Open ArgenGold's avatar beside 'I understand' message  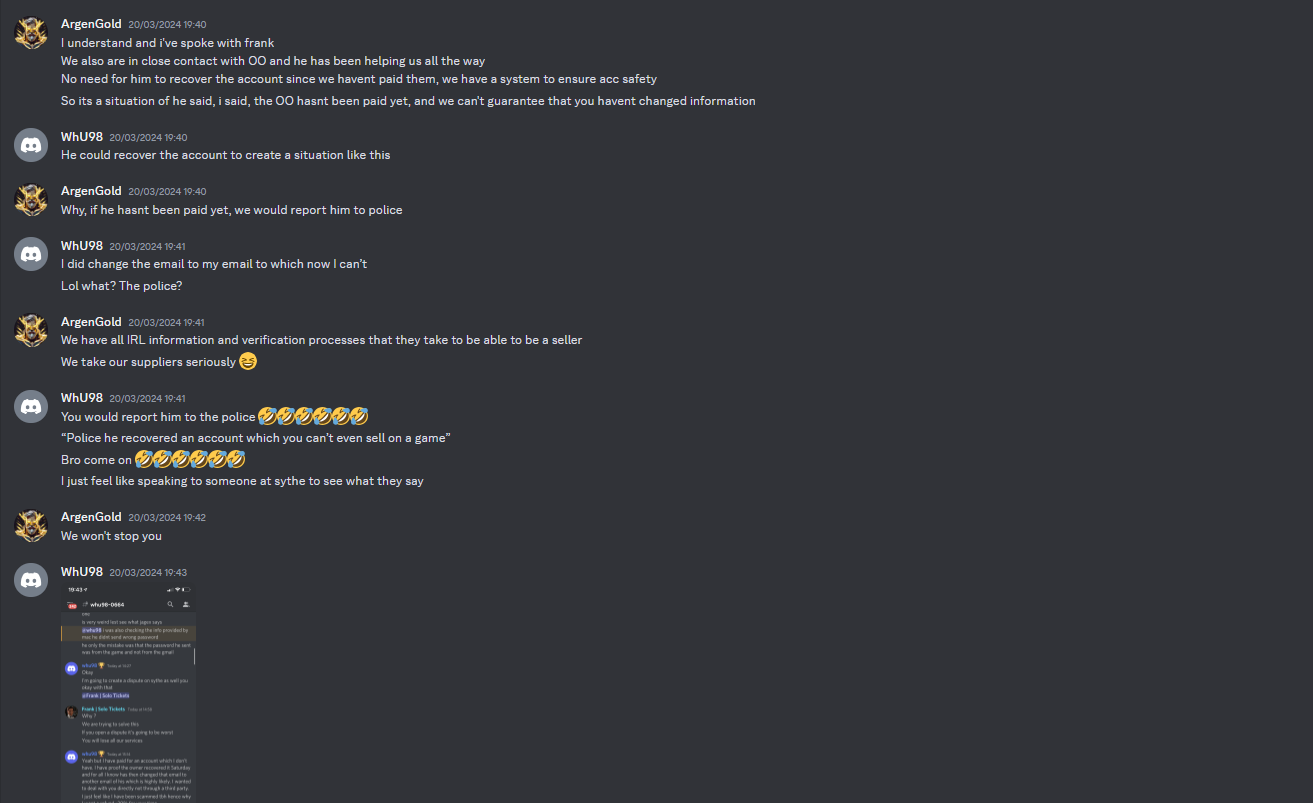[31, 33]
